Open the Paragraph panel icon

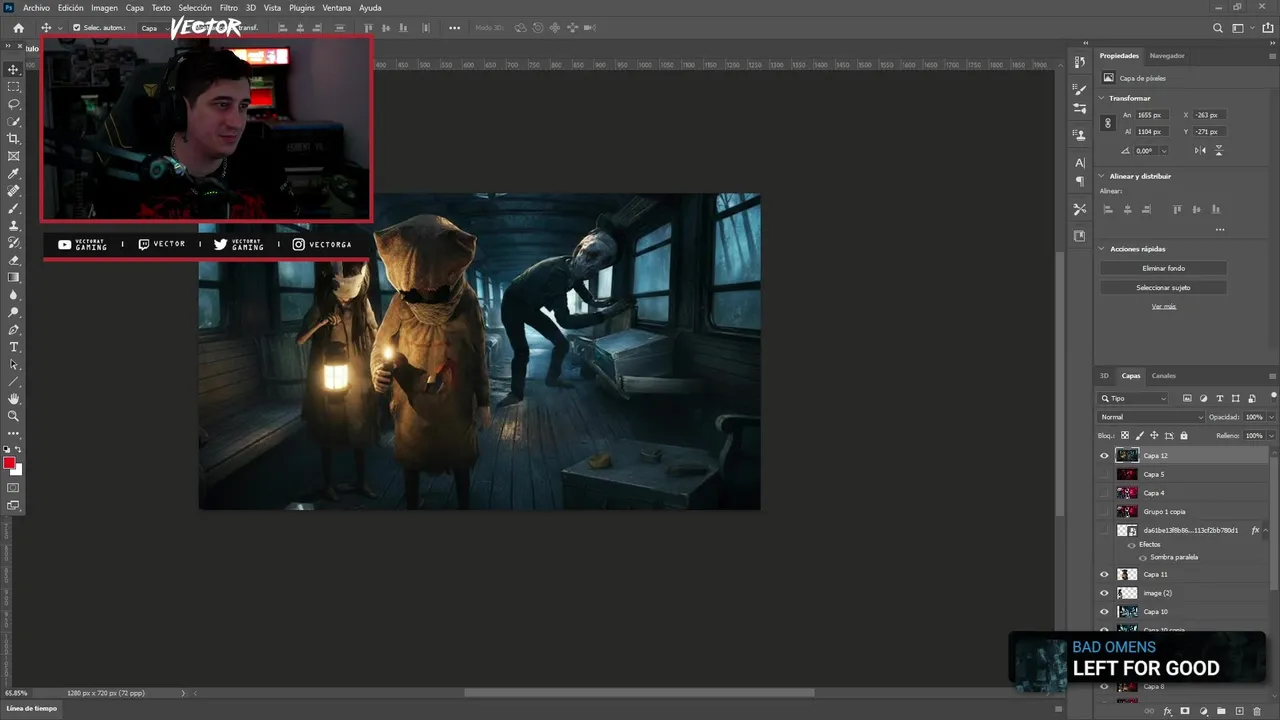pos(1080,182)
